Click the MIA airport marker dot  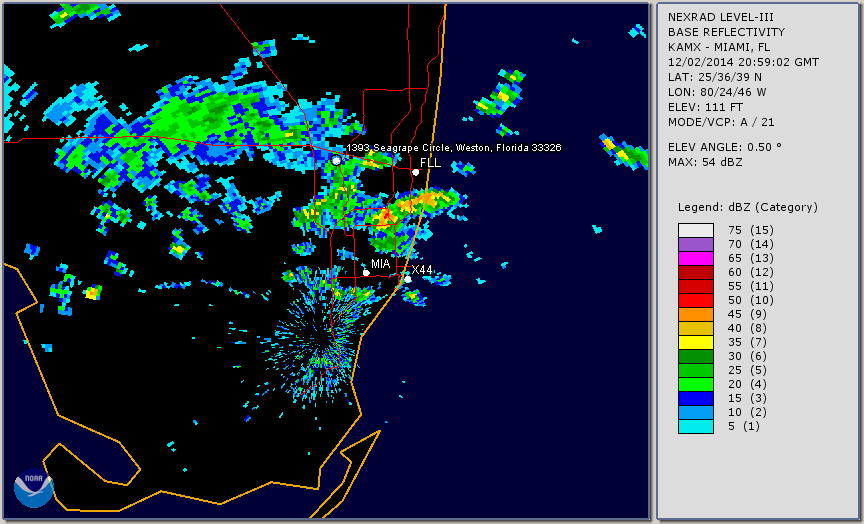pos(366,273)
